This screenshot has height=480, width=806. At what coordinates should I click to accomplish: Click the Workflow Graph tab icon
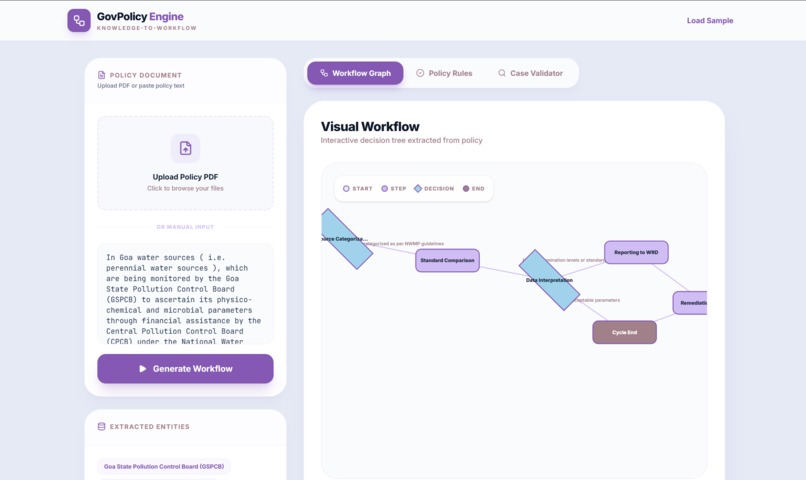click(324, 73)
